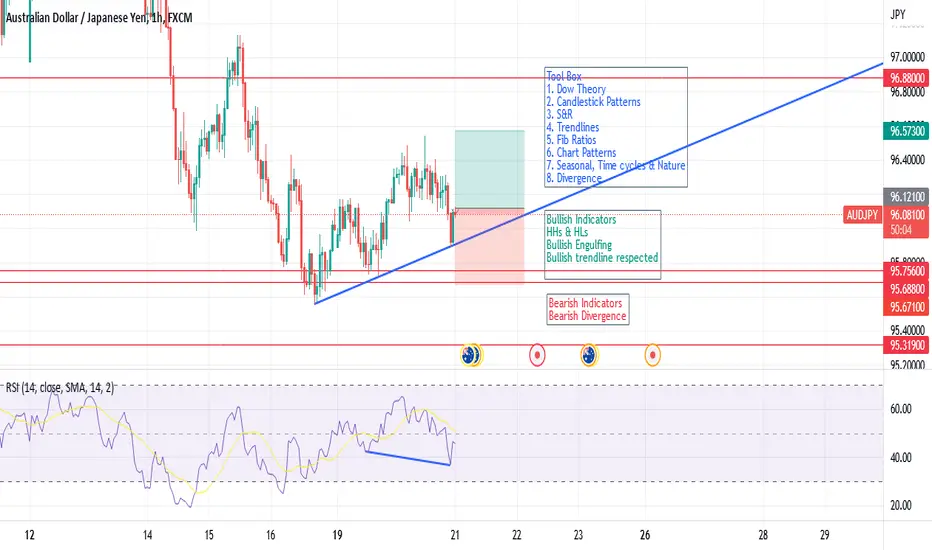The height and width of the screenshot is (550, 932).
Task: Click the 95.68800 red price label
Action: coord(906,290)
